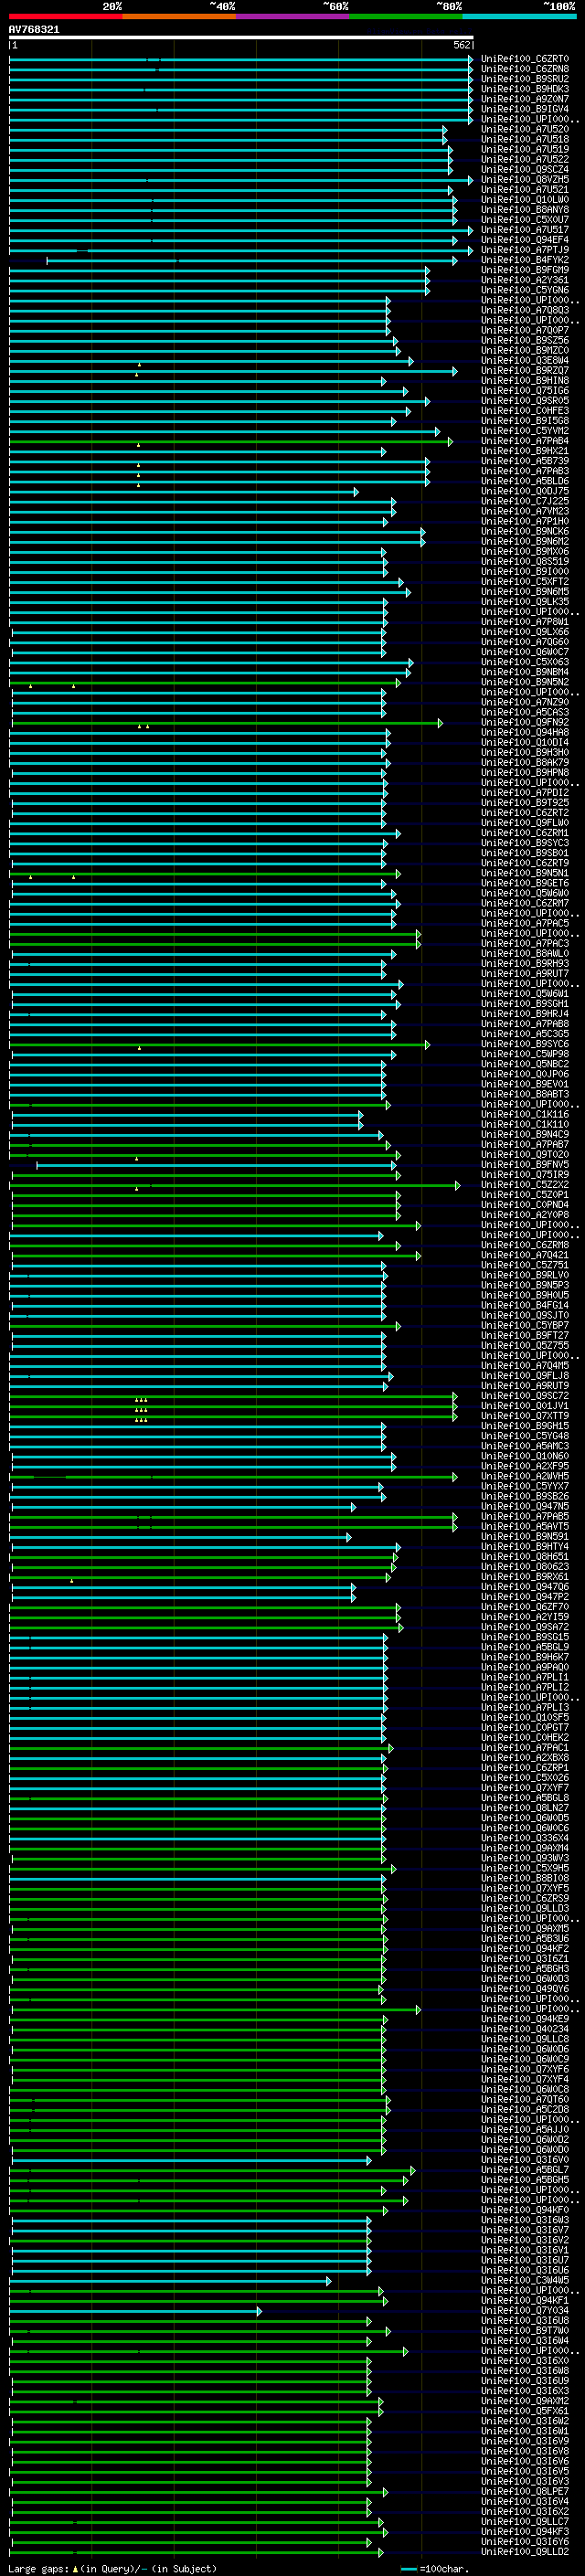Open hit UniRef100_B9IGV4
The image size is (585, 2576).
(x=525, y=109)
